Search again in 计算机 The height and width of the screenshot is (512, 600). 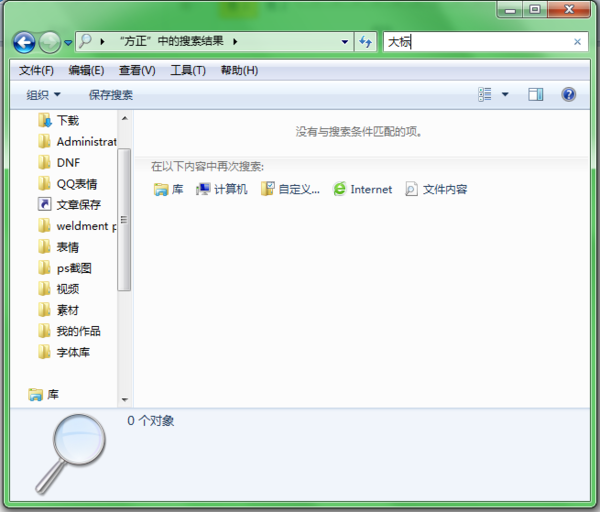(x=222, y=189)
